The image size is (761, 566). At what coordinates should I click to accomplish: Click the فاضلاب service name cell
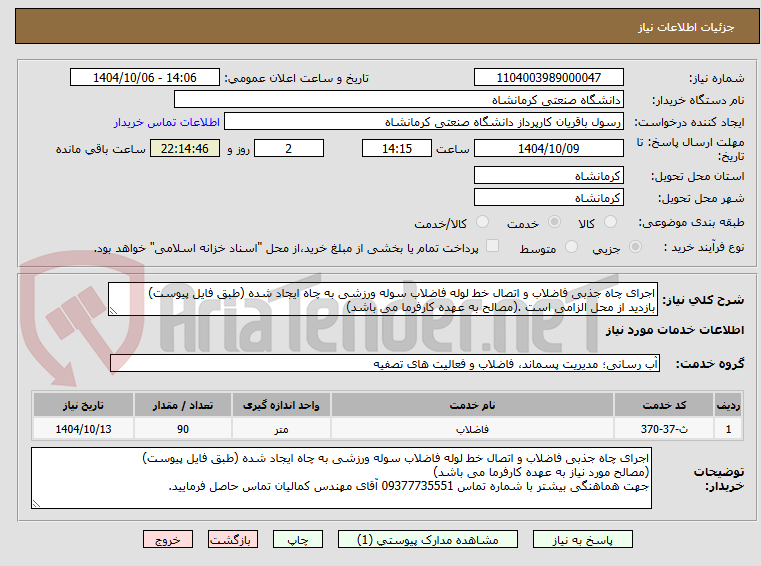point(472,429)
